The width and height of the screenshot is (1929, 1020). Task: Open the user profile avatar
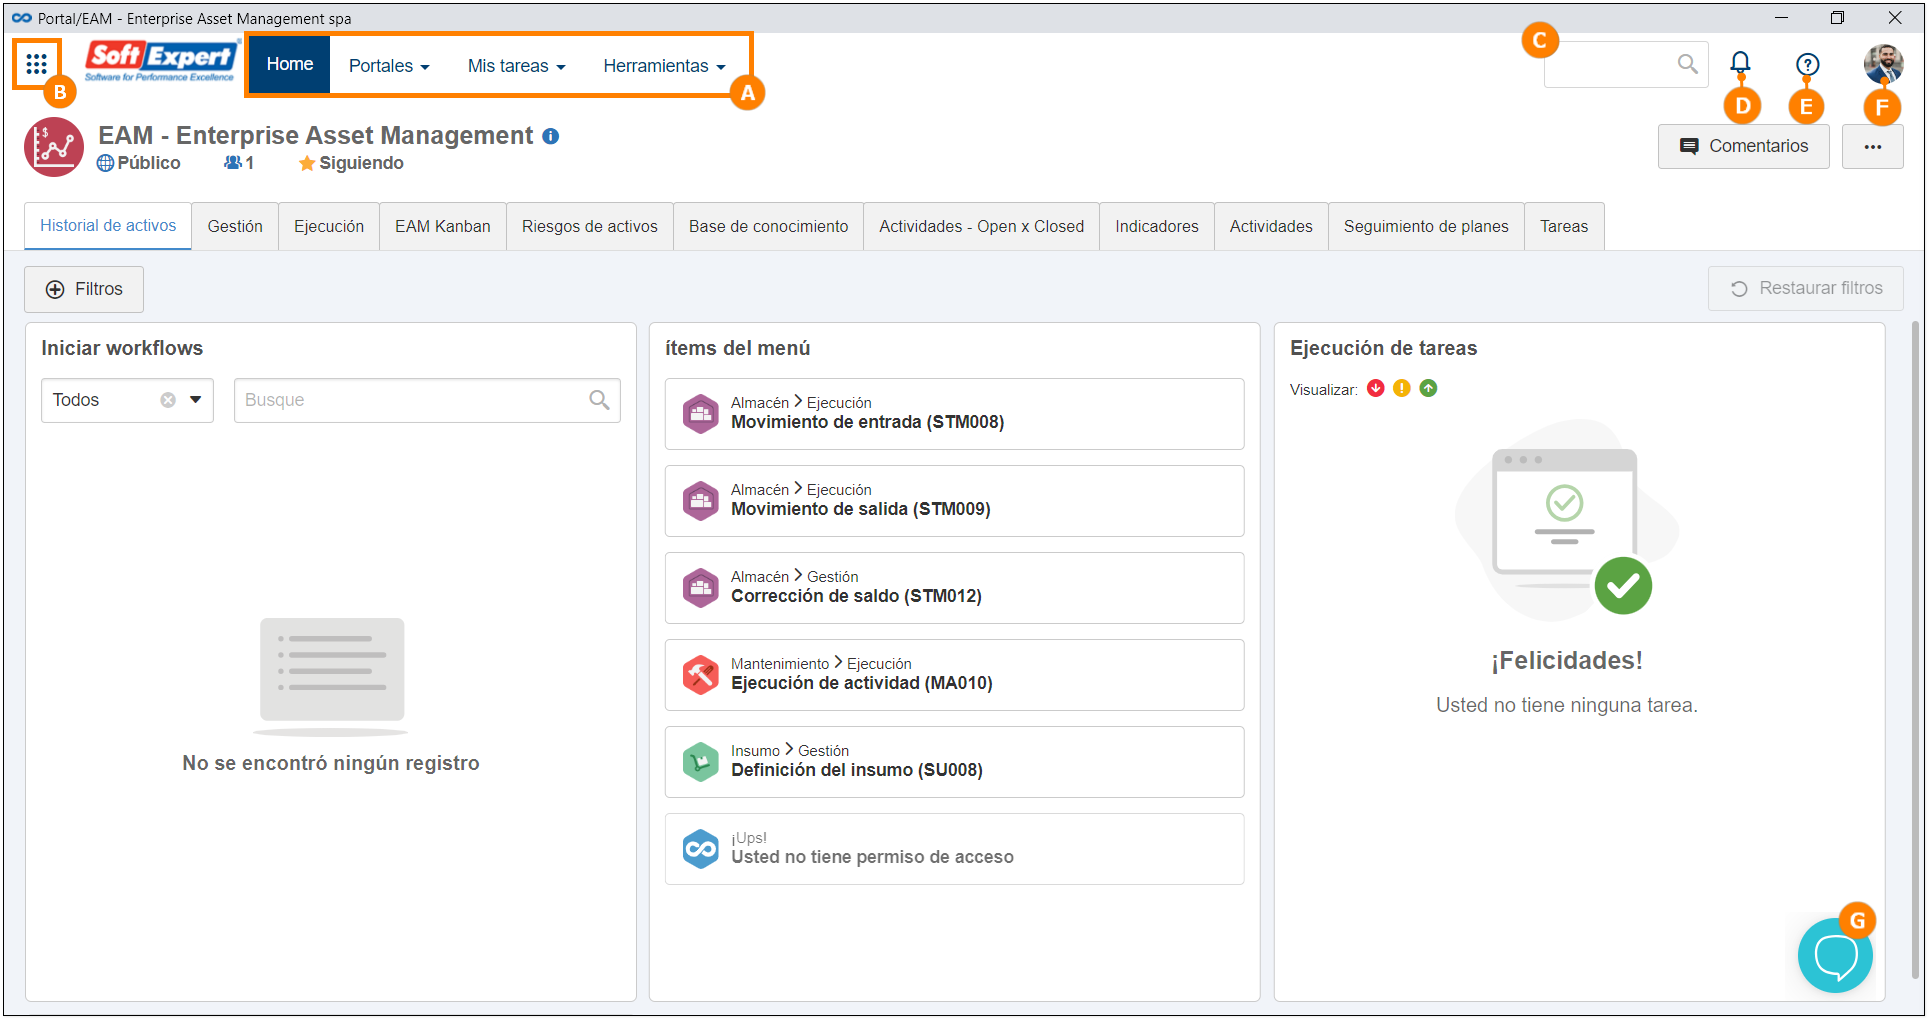(1883, 64)
